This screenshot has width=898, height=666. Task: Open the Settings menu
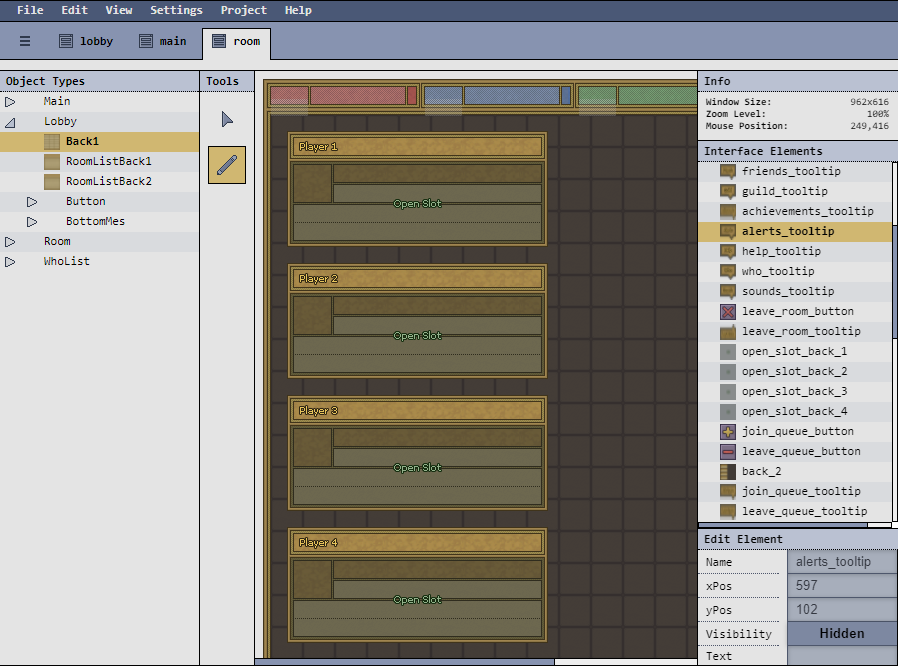pyautogui.click(x=176, y=10)
